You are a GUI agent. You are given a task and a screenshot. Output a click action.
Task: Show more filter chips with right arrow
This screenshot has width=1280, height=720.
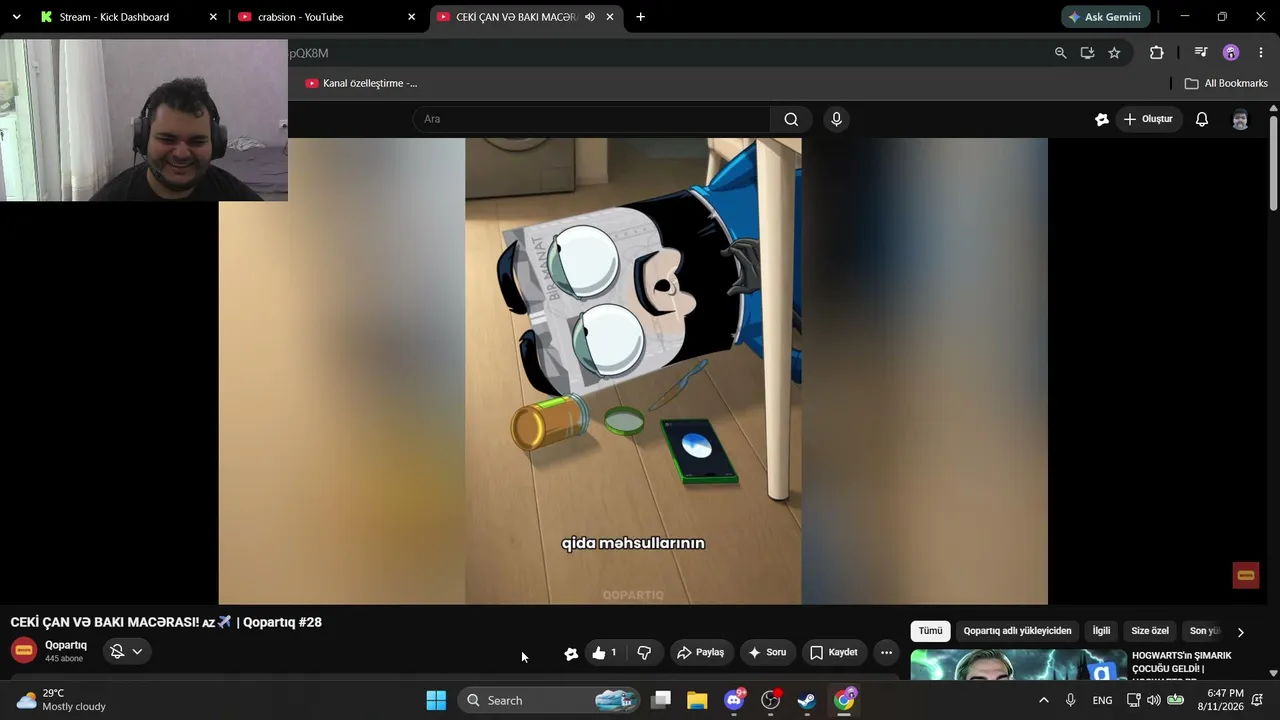point(1240,632)
